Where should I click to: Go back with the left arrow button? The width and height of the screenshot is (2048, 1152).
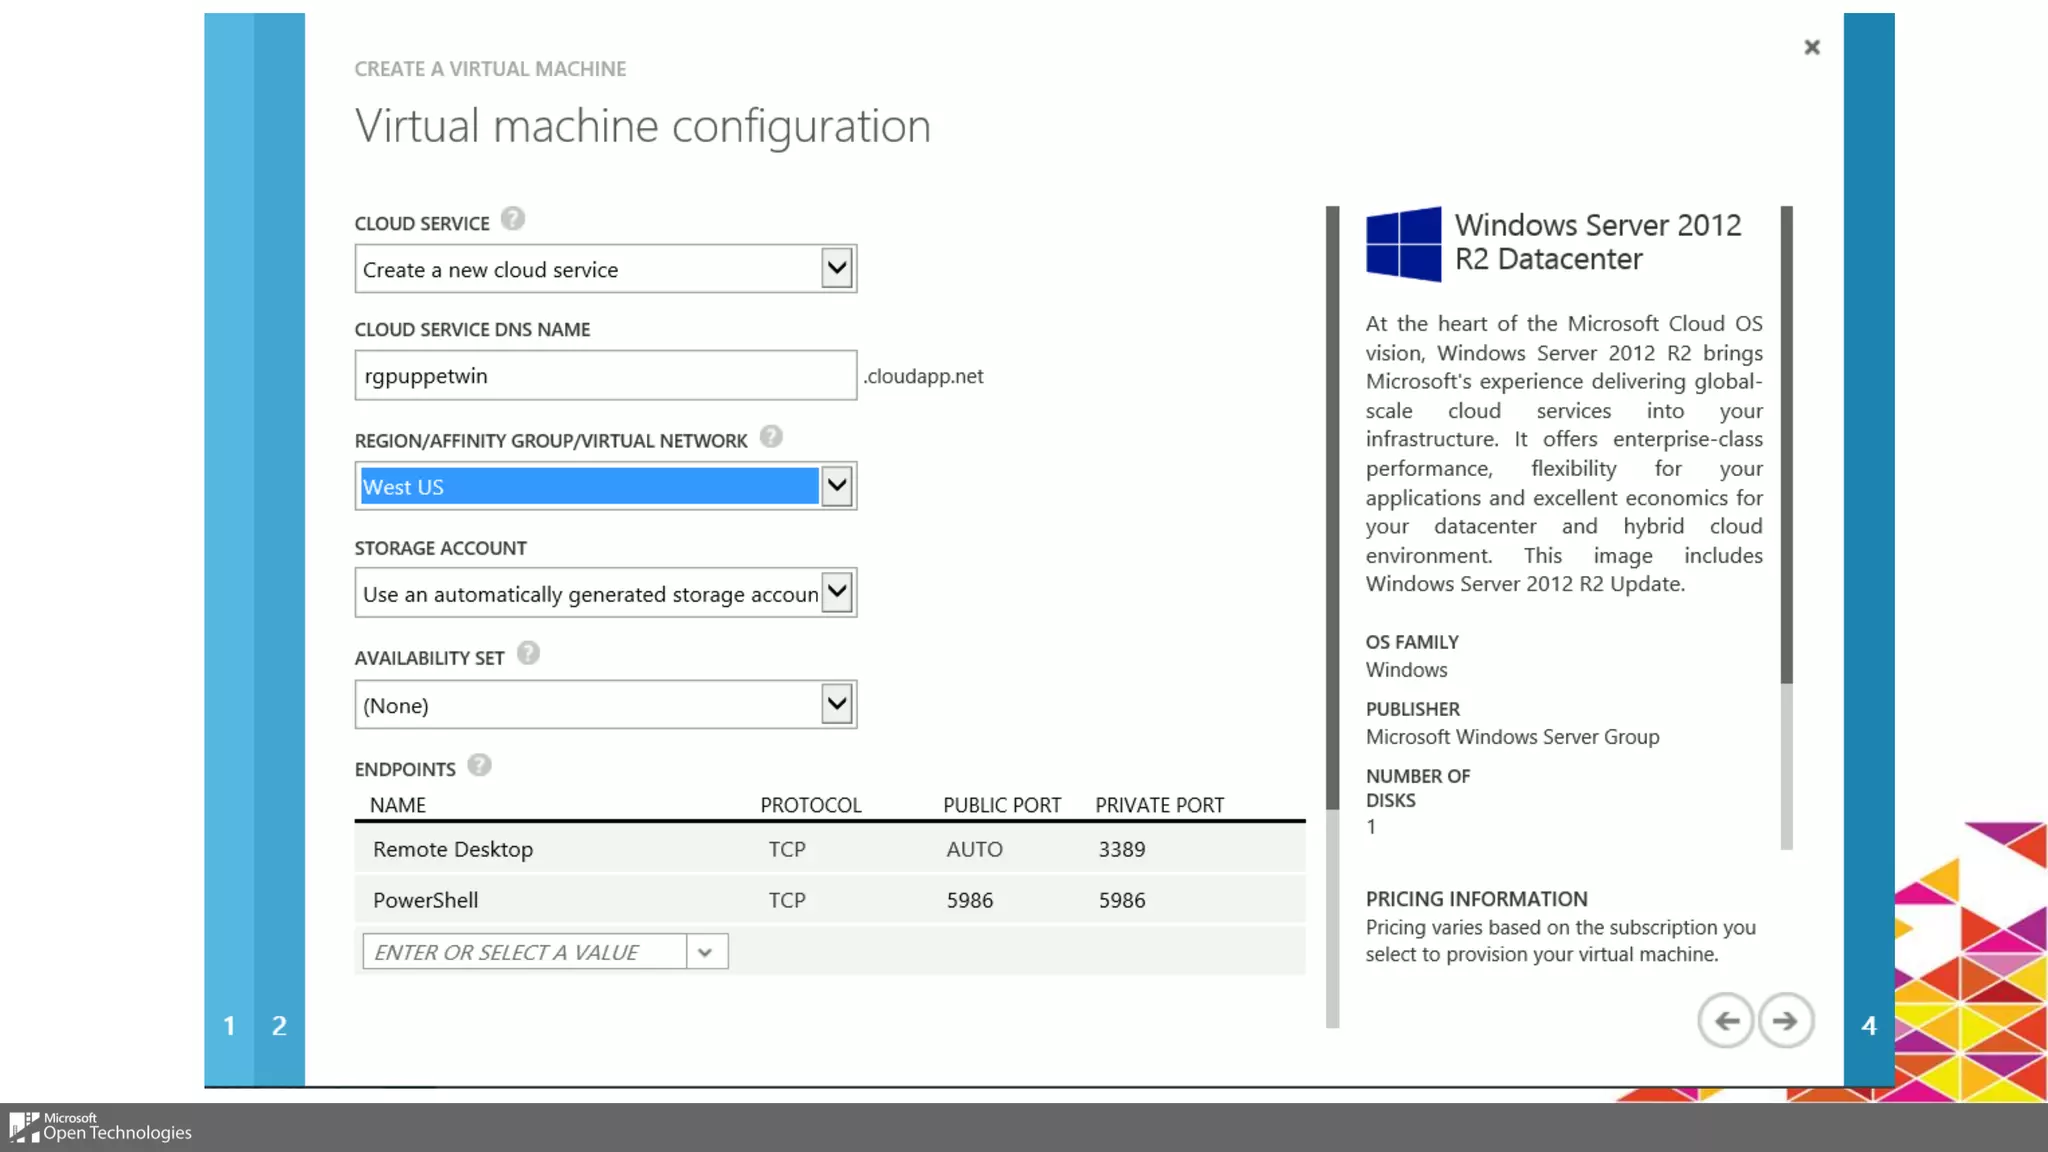[x=1726, y=1021]
